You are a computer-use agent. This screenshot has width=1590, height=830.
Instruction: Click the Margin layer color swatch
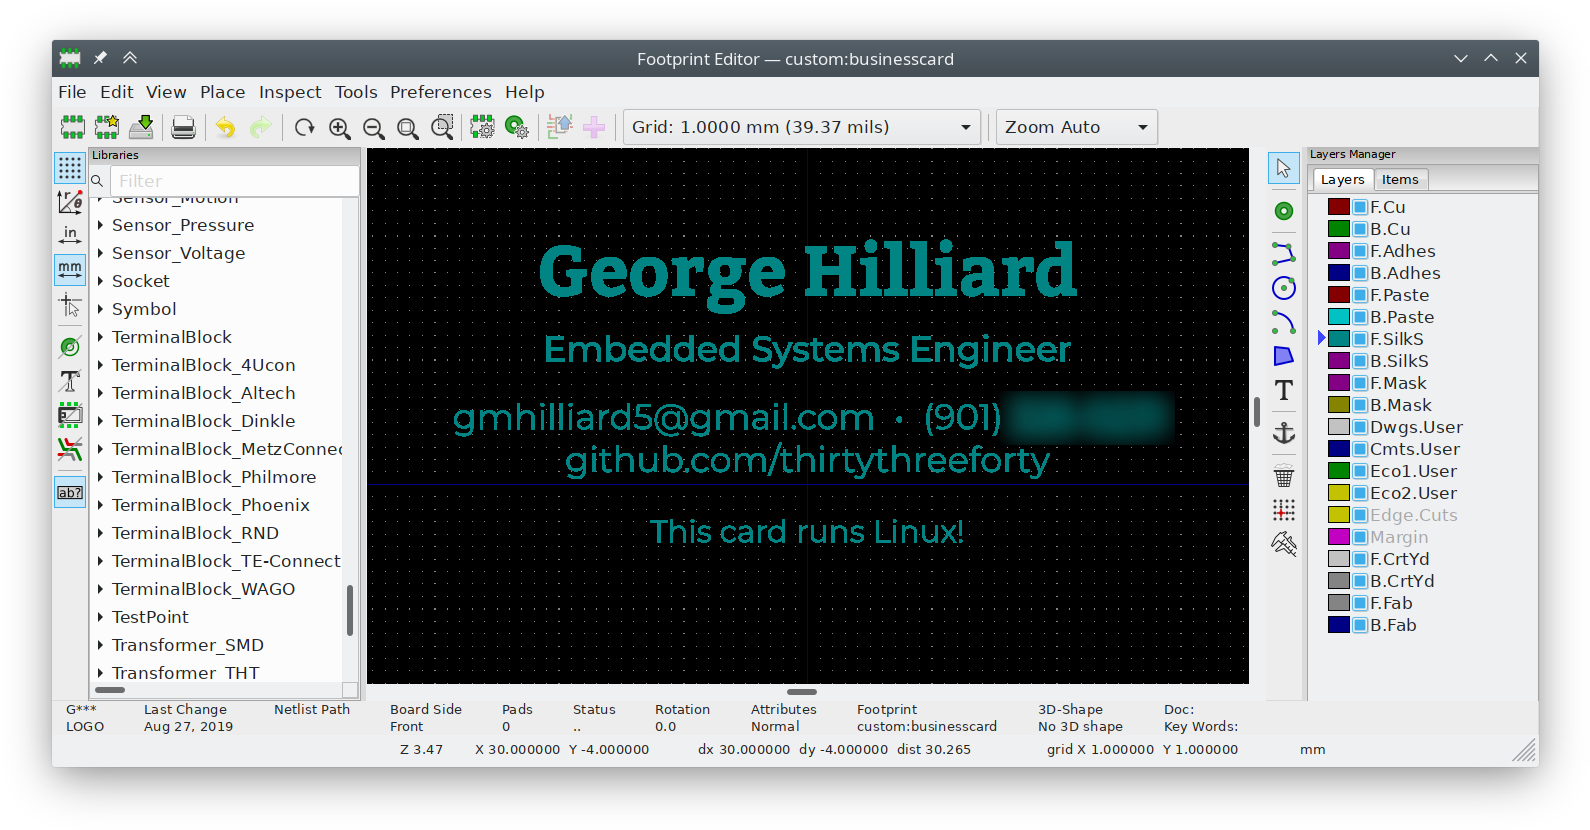[x=1339, y=537]
